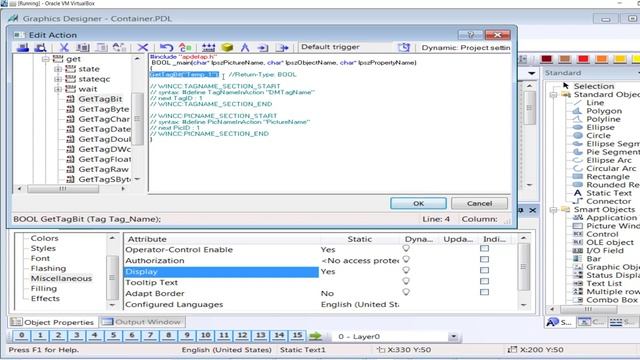Click the Cut scissors icon

pyautogui.click(x=64, y=47)
